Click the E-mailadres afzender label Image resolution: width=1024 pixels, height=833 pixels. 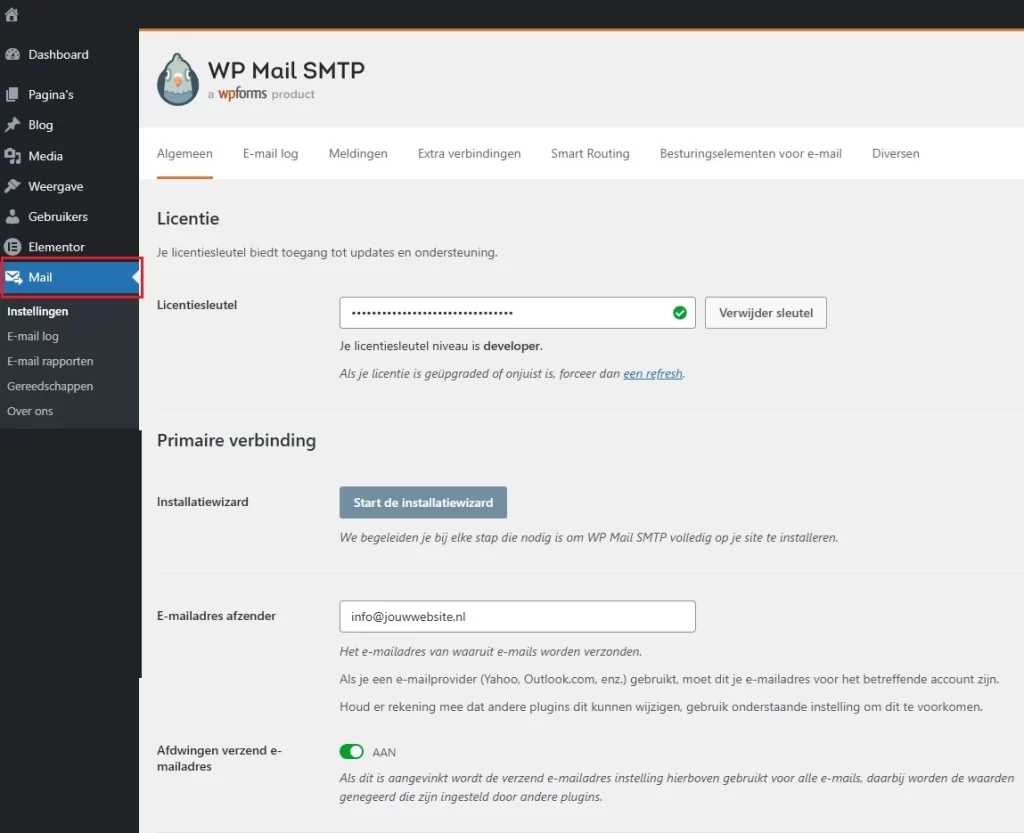216,616
